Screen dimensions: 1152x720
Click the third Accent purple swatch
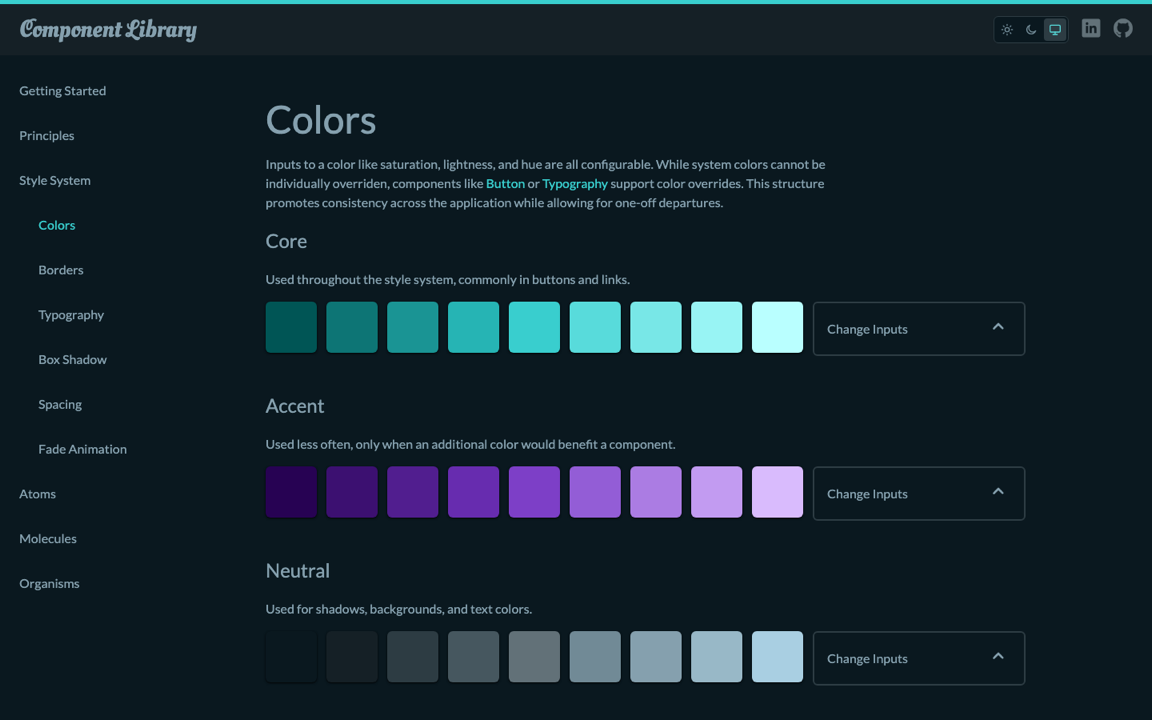413,492
